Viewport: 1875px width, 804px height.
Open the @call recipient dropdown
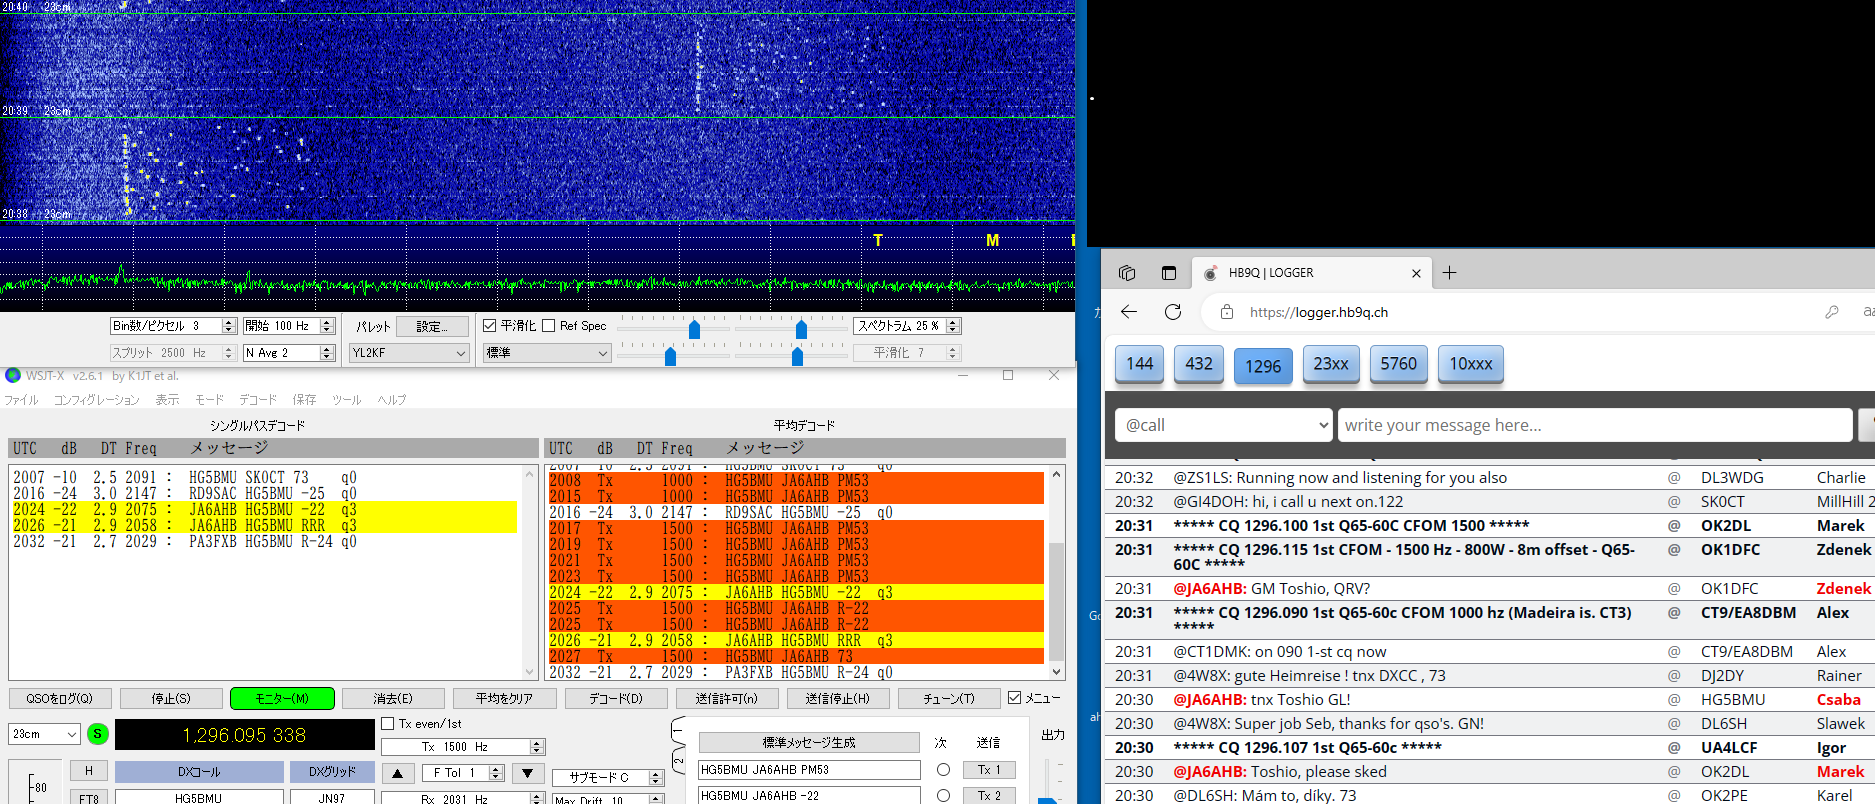1223,425
